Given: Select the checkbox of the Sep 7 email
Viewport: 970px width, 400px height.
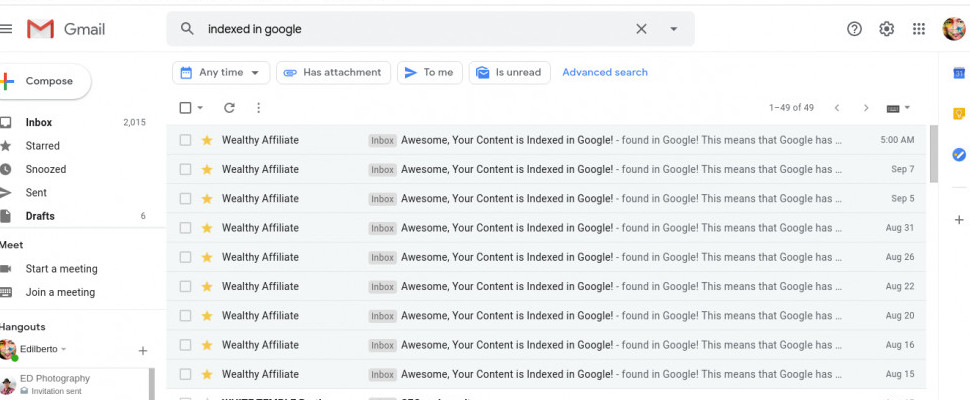Looking at the screenshot, I should pos(185,169).
